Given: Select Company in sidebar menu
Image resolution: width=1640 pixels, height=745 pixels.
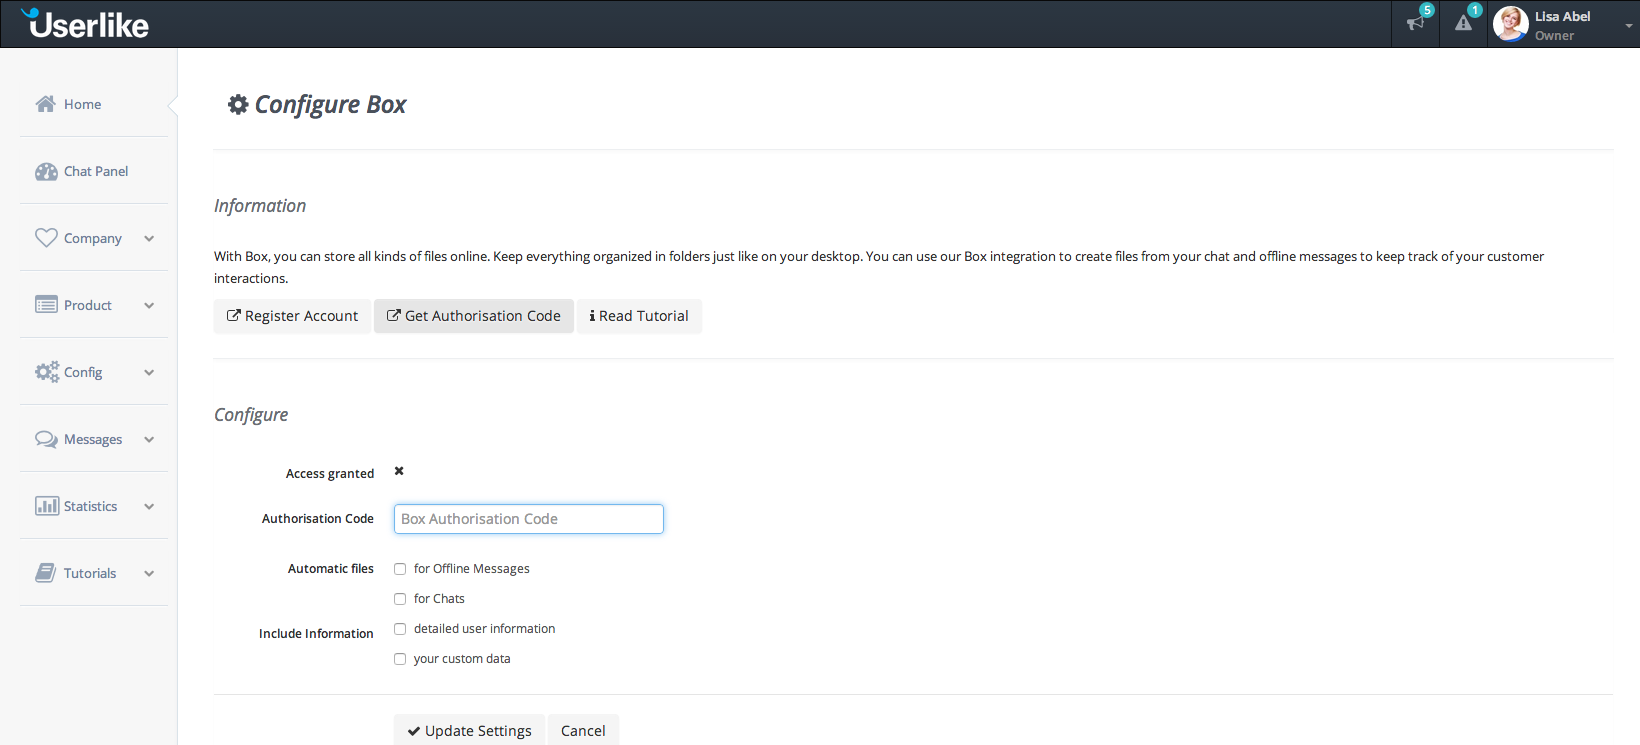Looking at the screenshot, I should [x=93, y=238].
